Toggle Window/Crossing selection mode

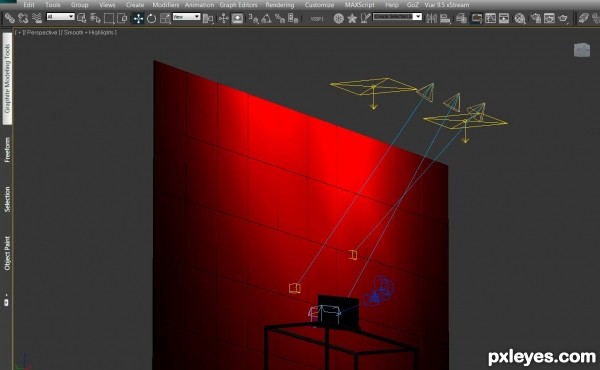(122, 18)
